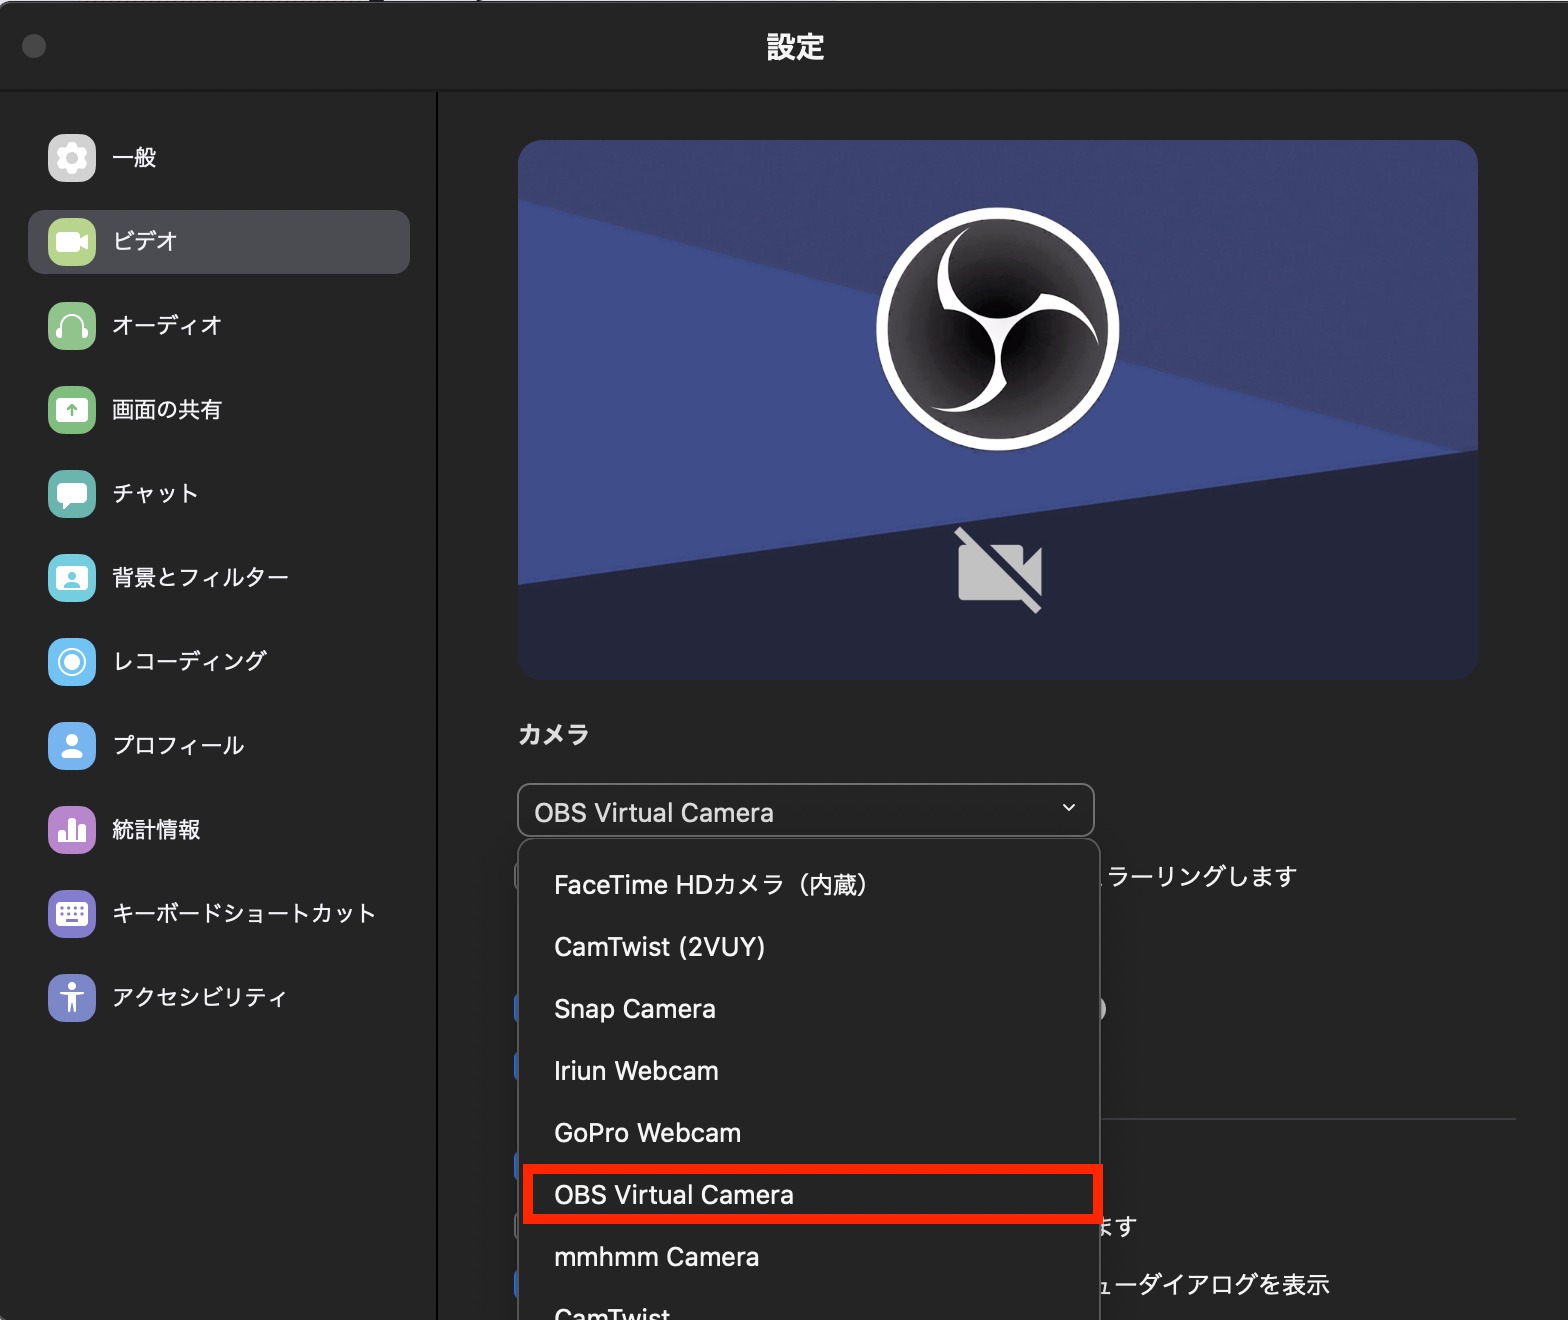1568x1320 pixels.
Task: Open the オーディオ headphone icon
Action: 72,326
